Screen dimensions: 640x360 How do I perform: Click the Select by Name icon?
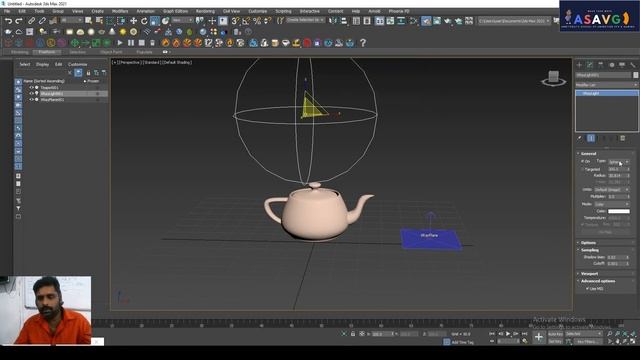99,21
